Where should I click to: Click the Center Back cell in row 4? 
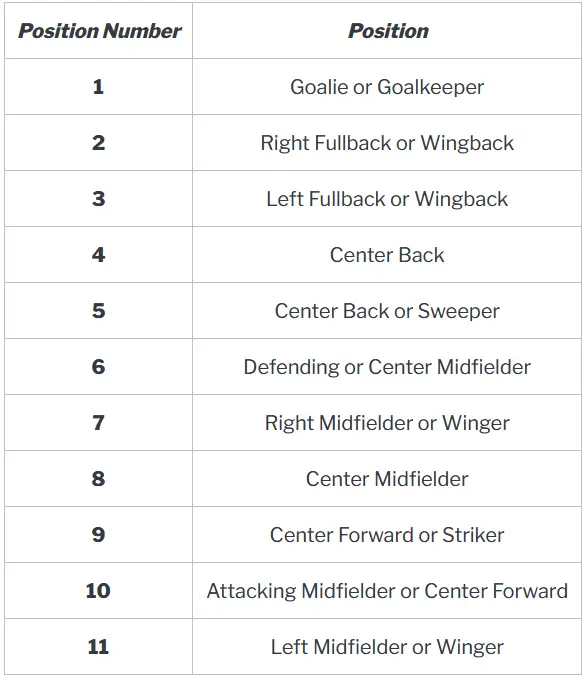(x=387, y=255)
